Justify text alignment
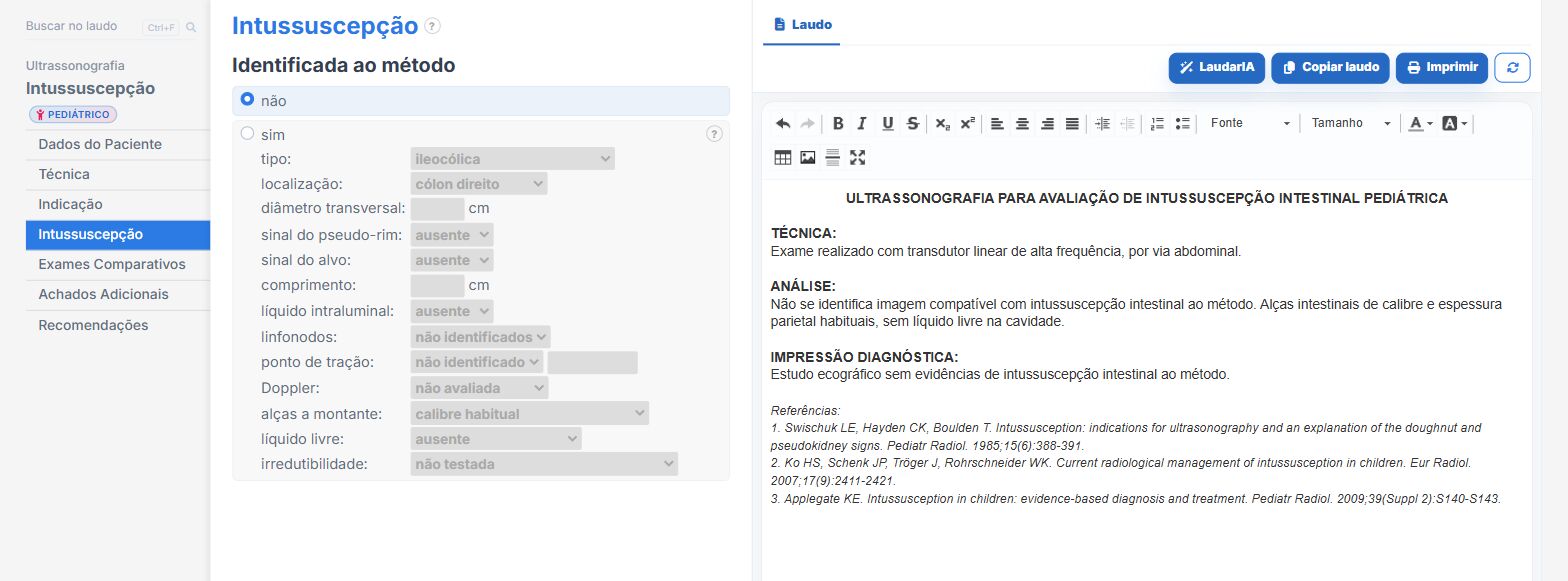 pyautogui.click(x=1072, y=123)
